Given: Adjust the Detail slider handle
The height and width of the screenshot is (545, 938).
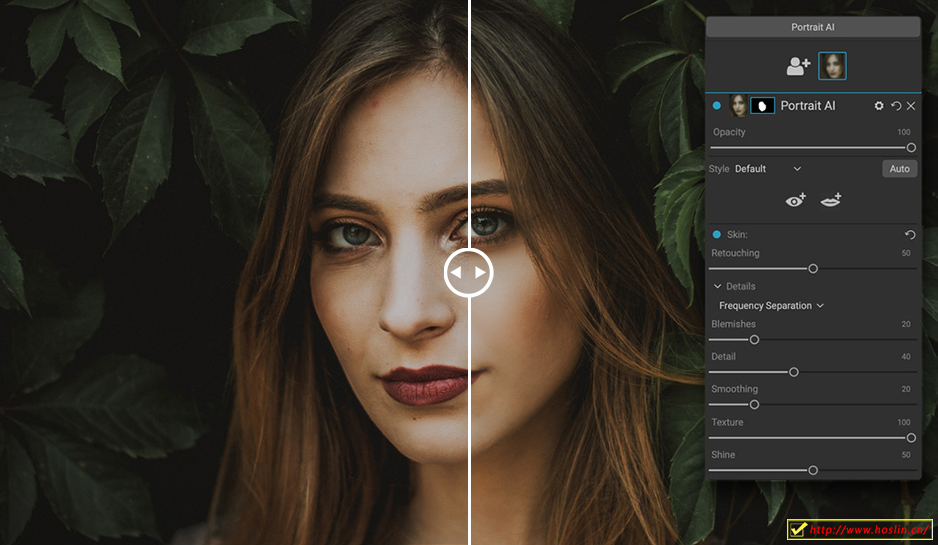Looking at the screenshot, I should coord(794,372).
